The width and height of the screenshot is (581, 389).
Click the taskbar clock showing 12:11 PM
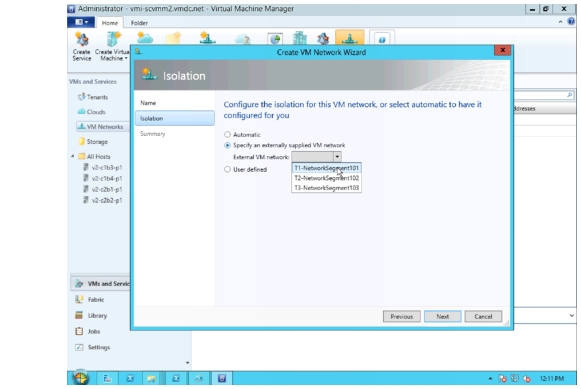pyautogui.click(x=552, y=378)
